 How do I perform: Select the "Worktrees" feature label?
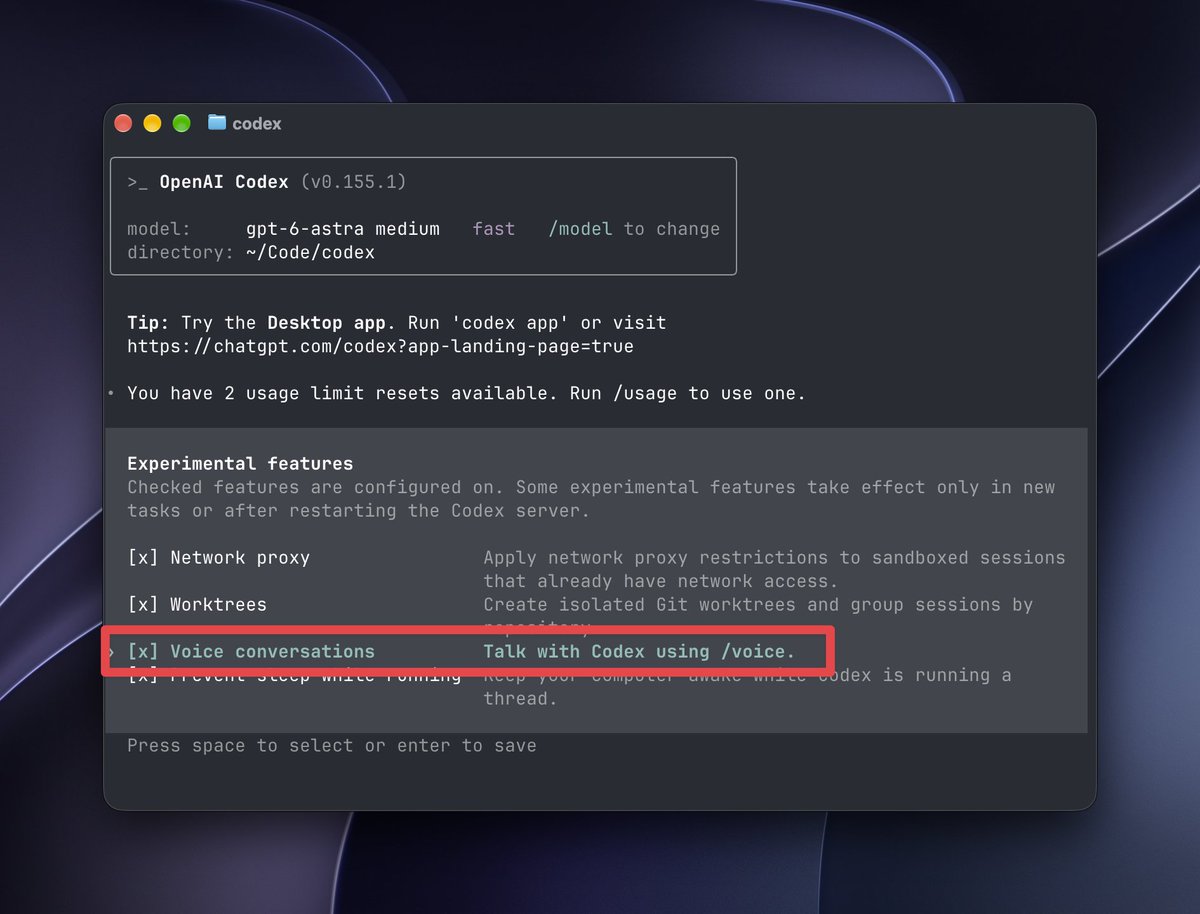coord(218,605)
